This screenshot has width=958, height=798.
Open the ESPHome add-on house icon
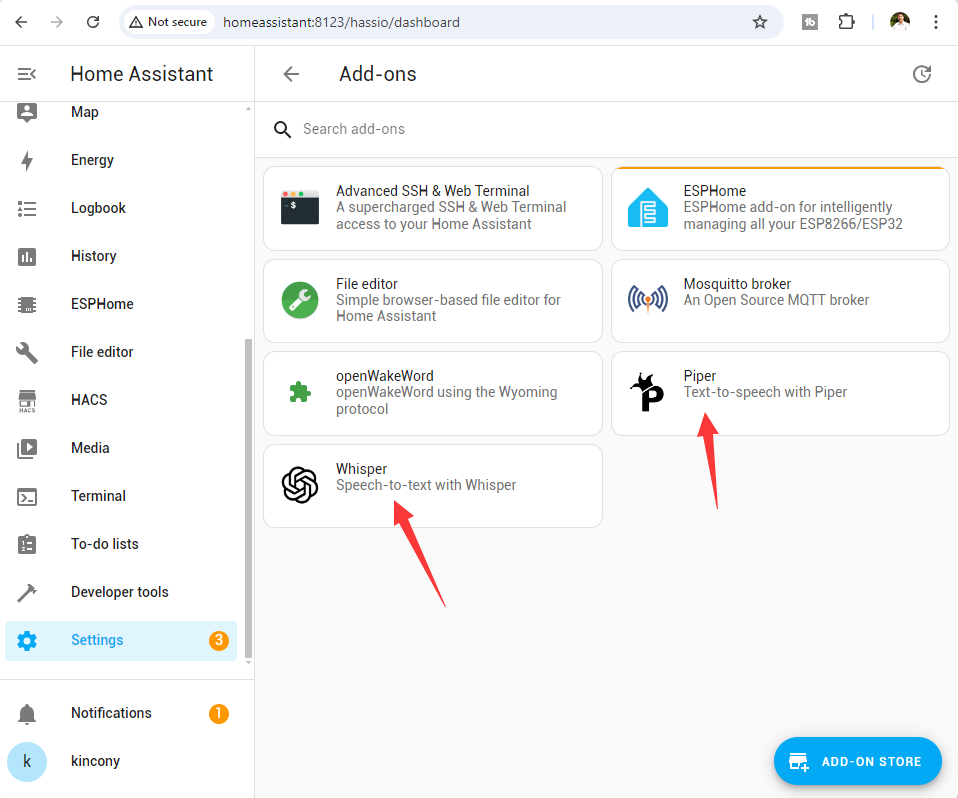point(647,208)
